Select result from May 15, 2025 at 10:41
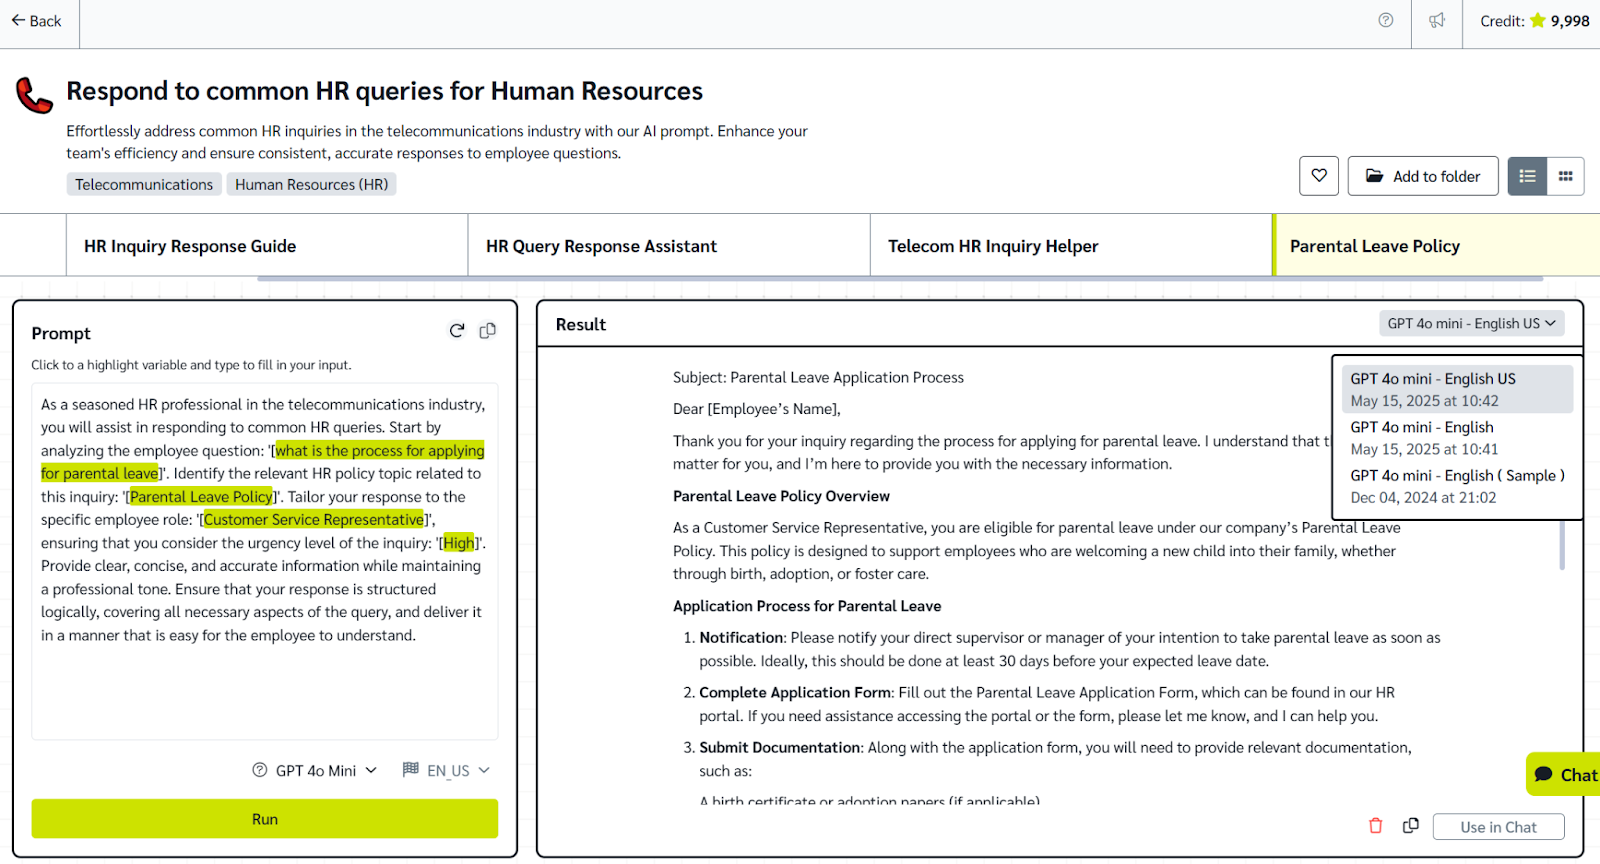 (1457, 438)
